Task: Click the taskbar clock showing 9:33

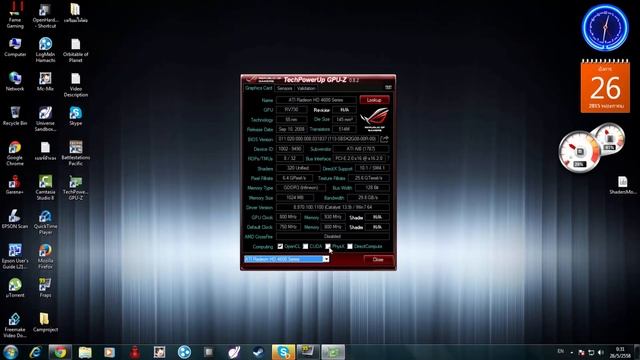Action: click(620, 352)
